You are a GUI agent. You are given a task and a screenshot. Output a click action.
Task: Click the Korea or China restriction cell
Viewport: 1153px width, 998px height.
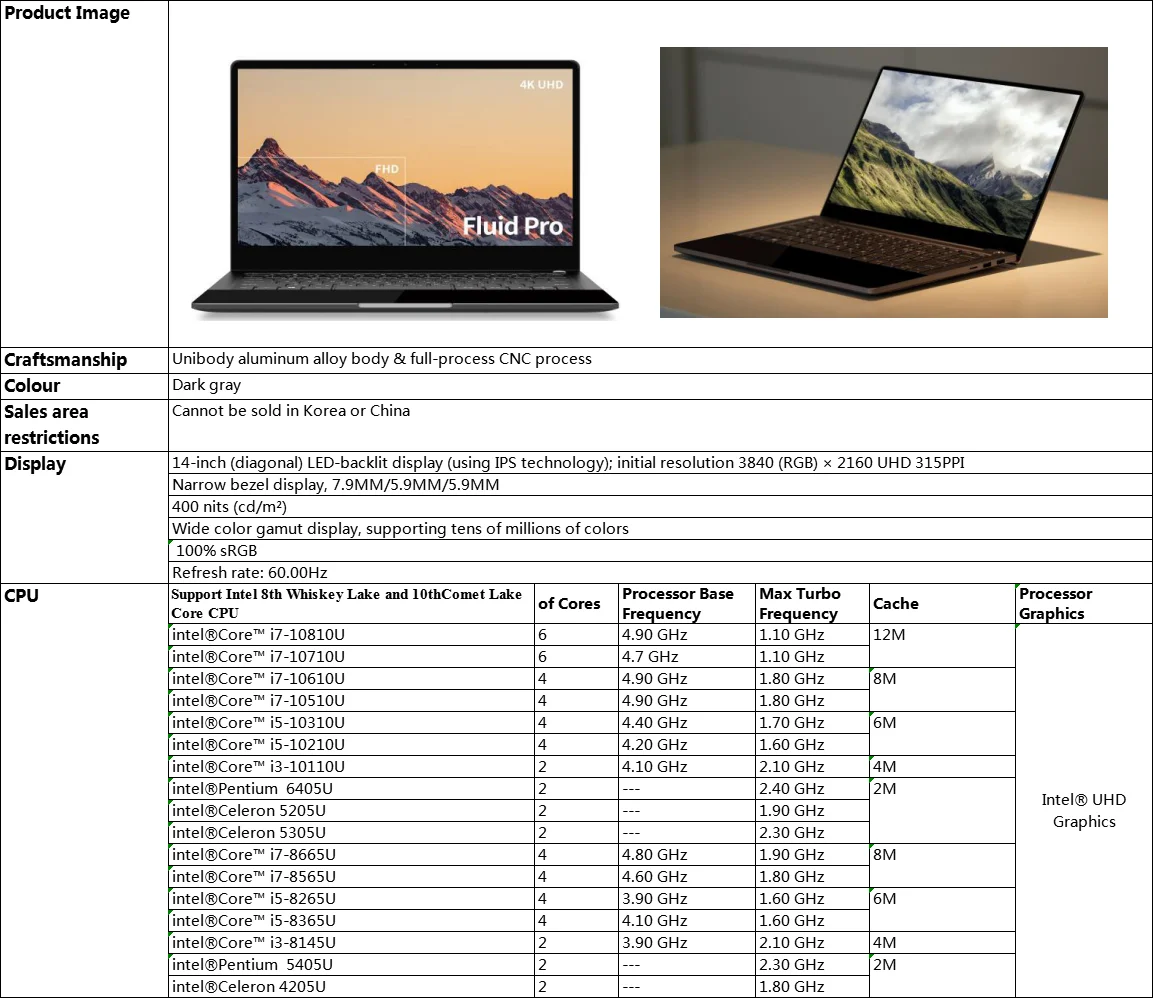pyautogui.click(x=660, y=425)
